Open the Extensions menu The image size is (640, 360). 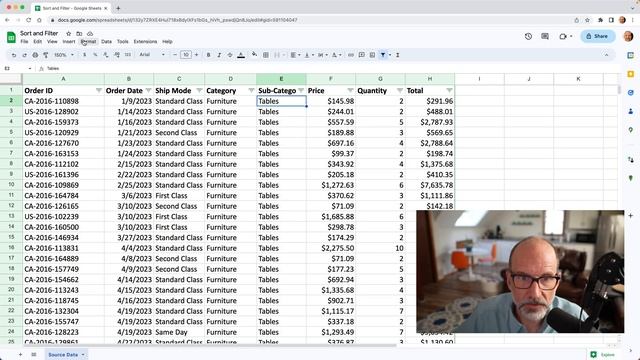tap(145, 42)
